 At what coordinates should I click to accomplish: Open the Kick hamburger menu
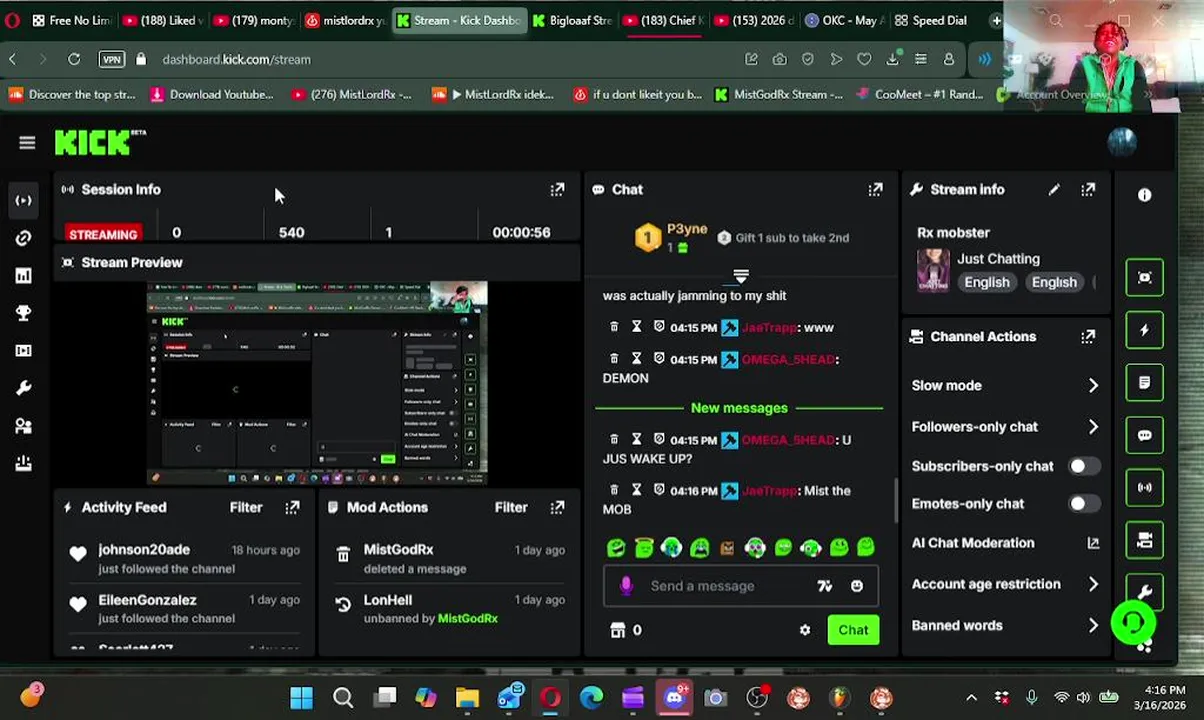click(27, 143)
